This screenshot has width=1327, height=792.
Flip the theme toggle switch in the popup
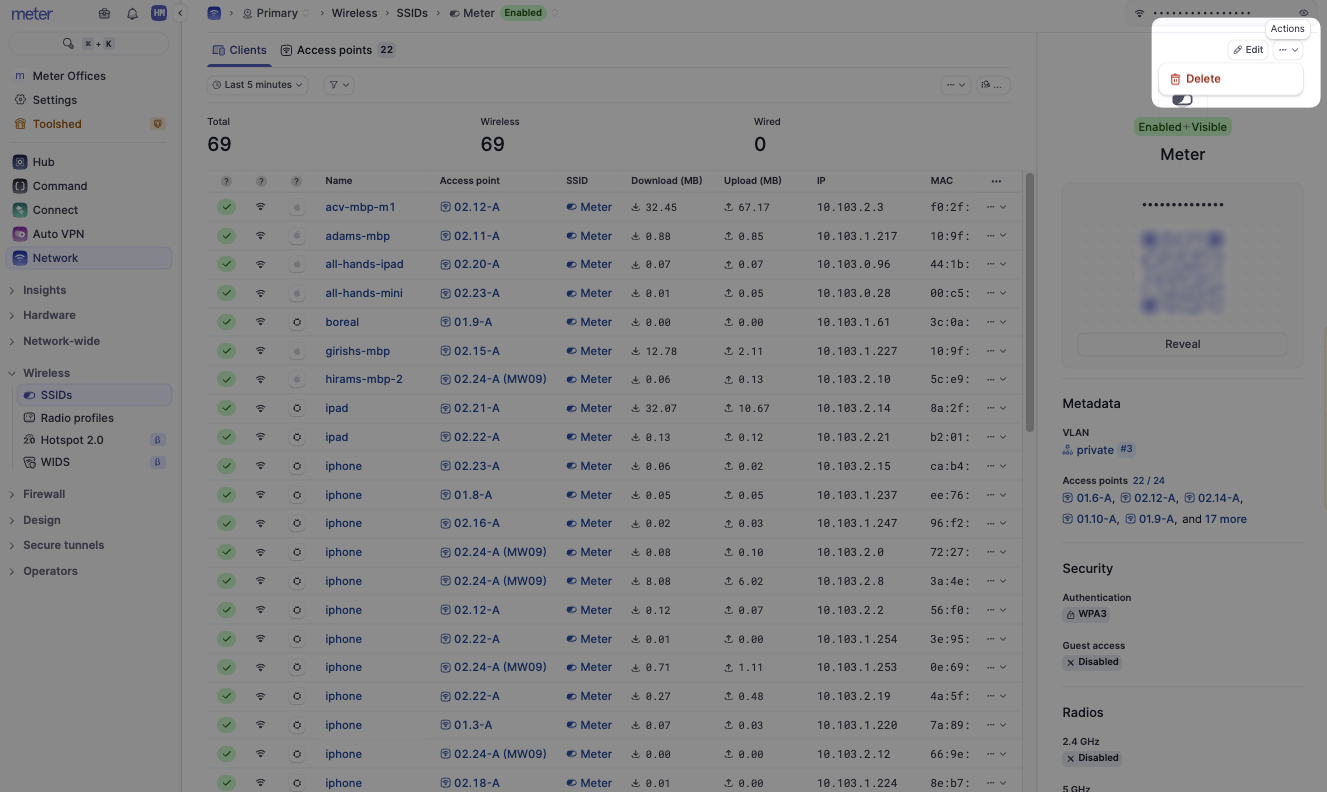click(1182, 98)
